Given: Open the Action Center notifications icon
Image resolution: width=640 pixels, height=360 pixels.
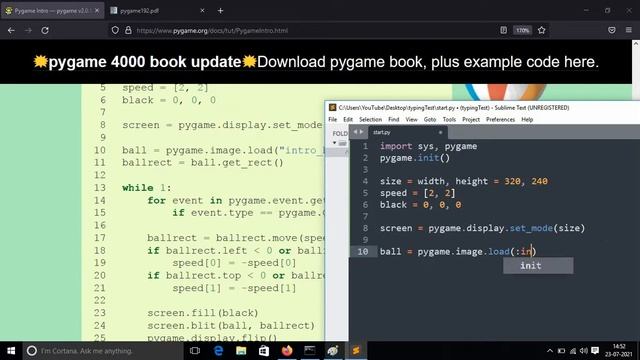Looking at the screenshot, I should (x=595, y=351).
